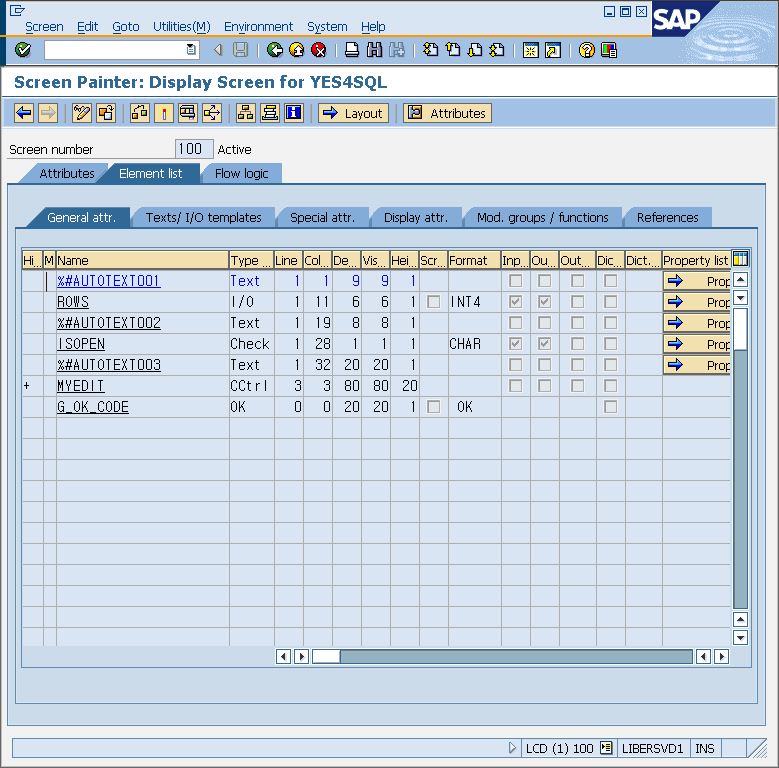Click the blue information icon

[294, 113]
